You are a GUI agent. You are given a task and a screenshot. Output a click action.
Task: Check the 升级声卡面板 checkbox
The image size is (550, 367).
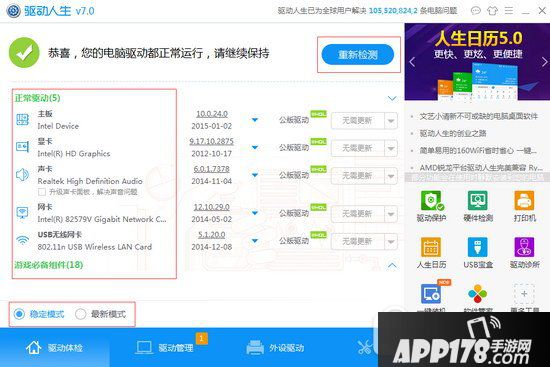click(42, 192)
